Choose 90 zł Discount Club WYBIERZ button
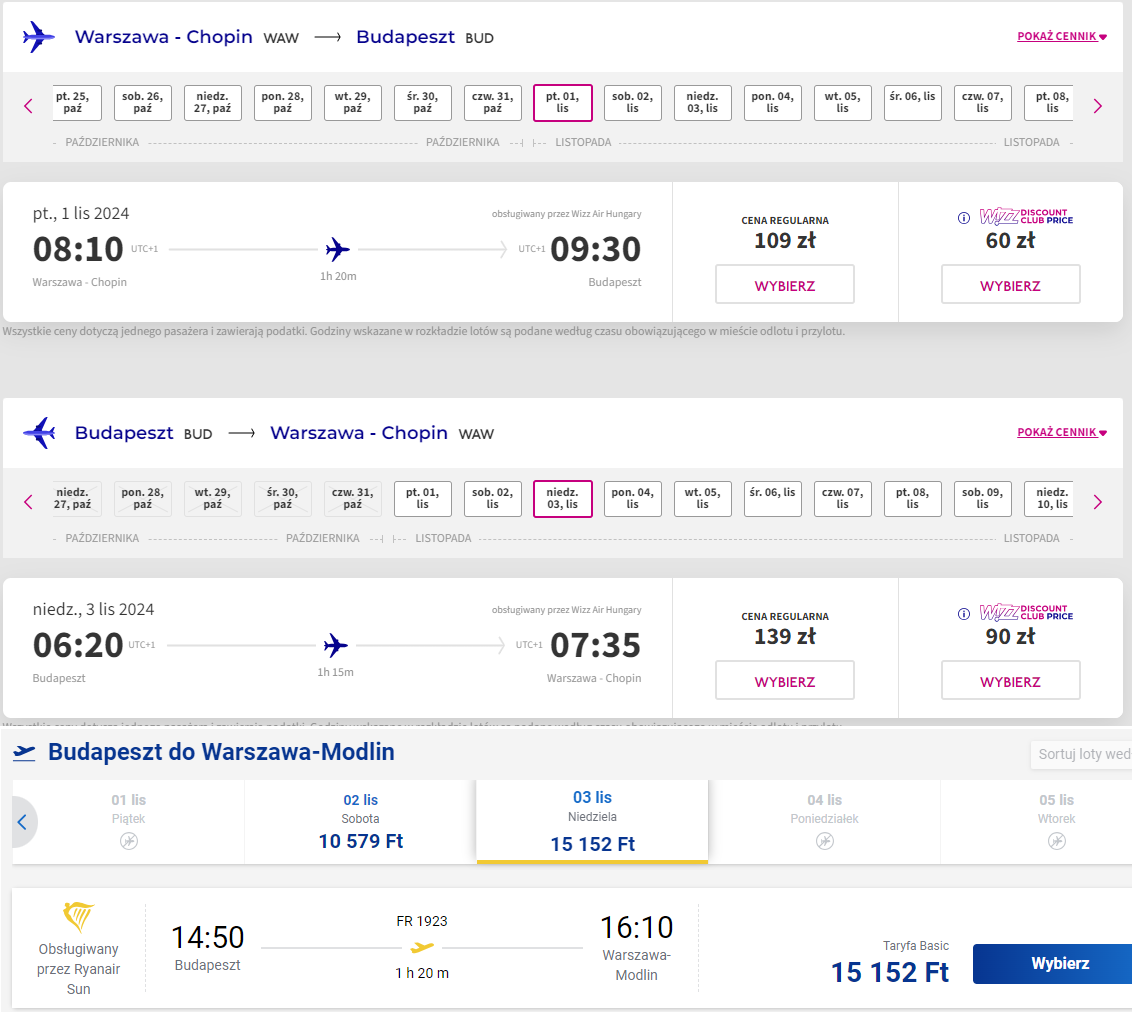 [1010, 680]
